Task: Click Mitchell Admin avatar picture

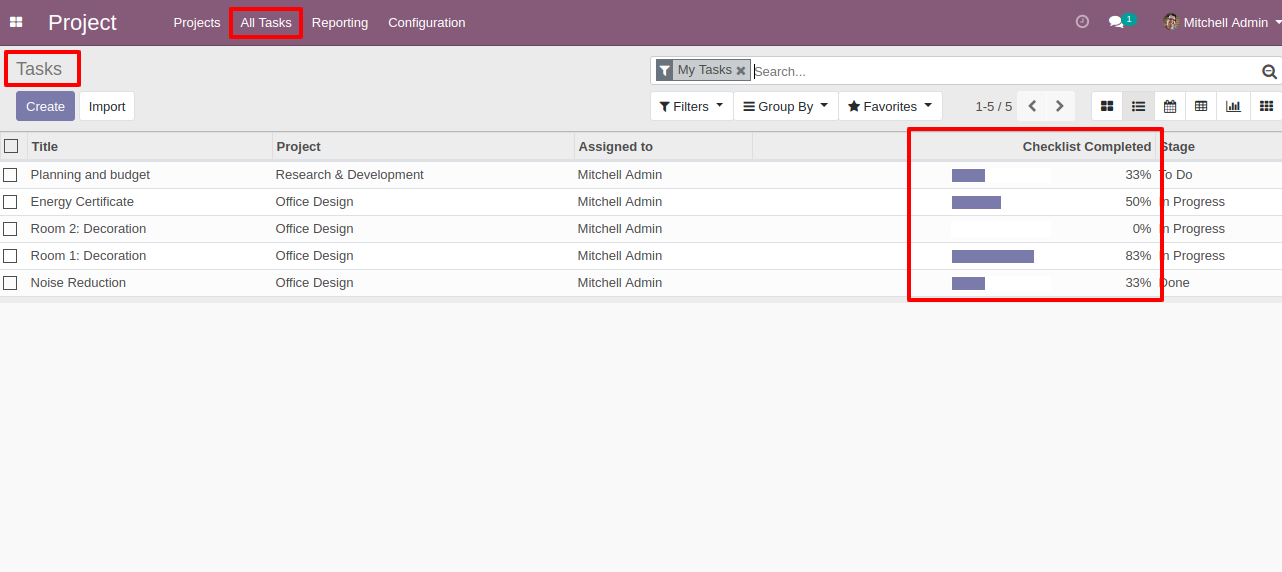Action: point(1171,22)
